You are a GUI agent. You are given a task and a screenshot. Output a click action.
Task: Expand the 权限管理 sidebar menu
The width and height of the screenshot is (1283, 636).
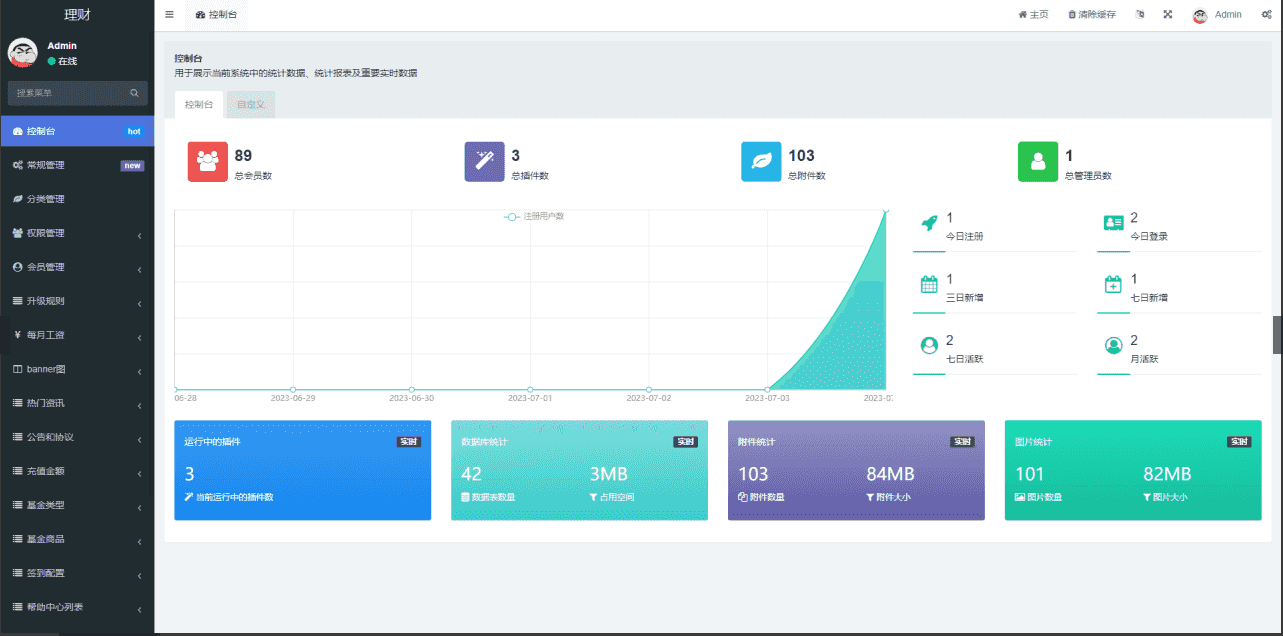click(x=77, y=233)
